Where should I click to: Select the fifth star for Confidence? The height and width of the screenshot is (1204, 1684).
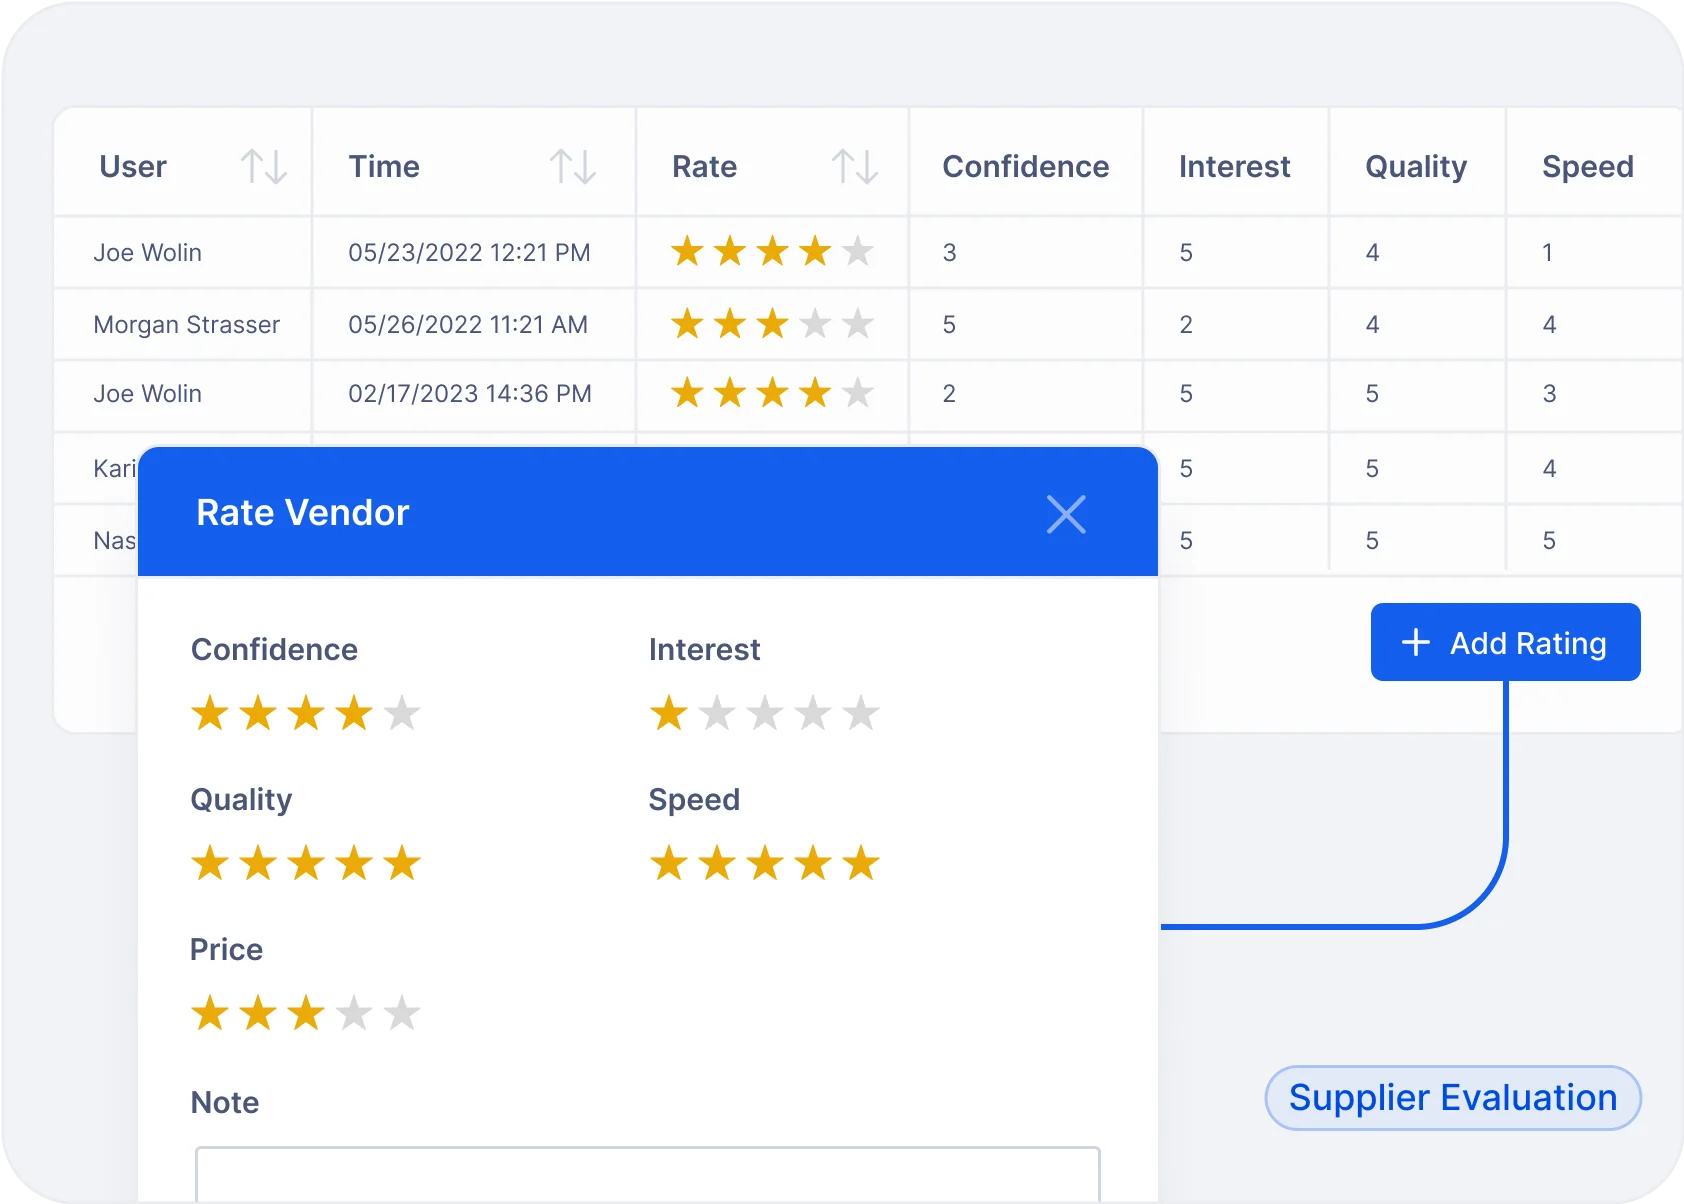(402, 713)
